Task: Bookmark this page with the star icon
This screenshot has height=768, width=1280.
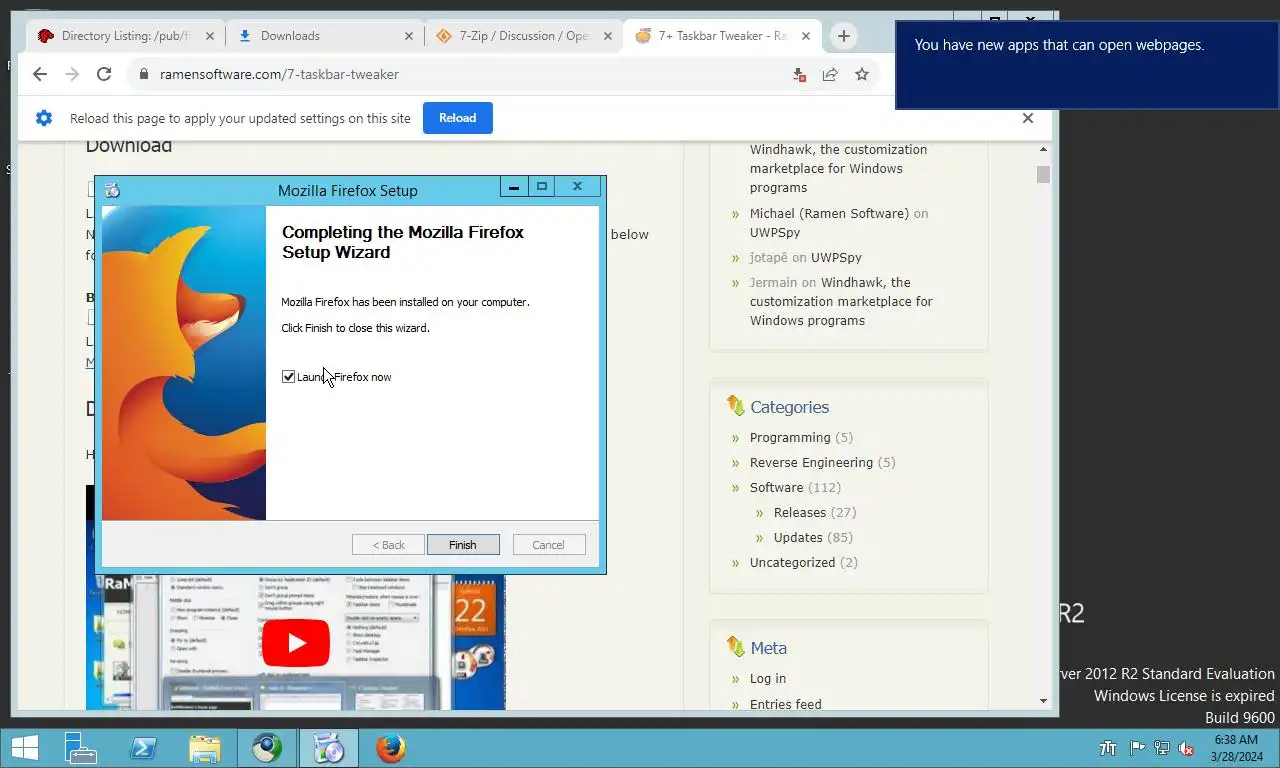Action: [x=861, y=74]
